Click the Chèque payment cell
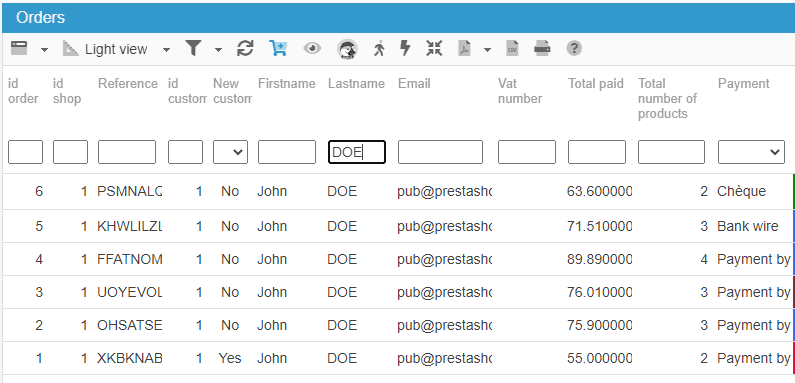The image size is (795, 383). coord(741,191)
